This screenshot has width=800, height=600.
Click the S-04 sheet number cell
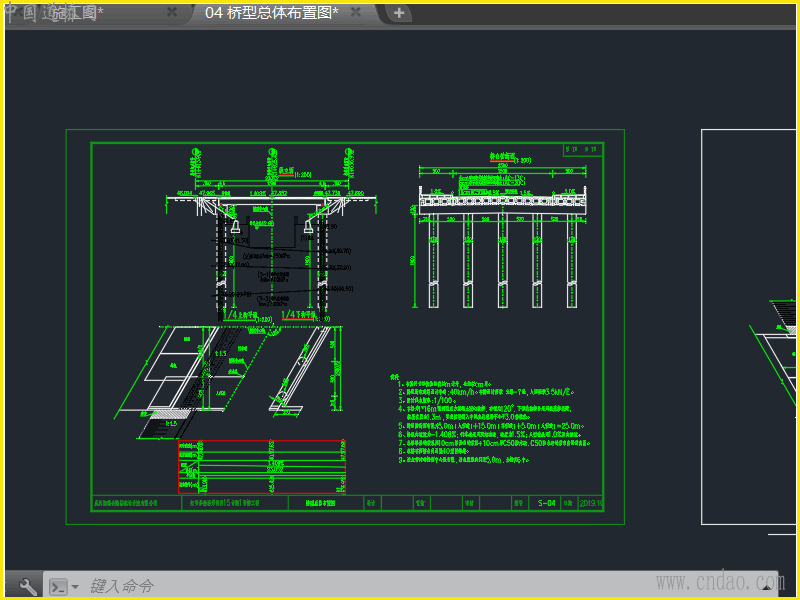pos(546,503)
